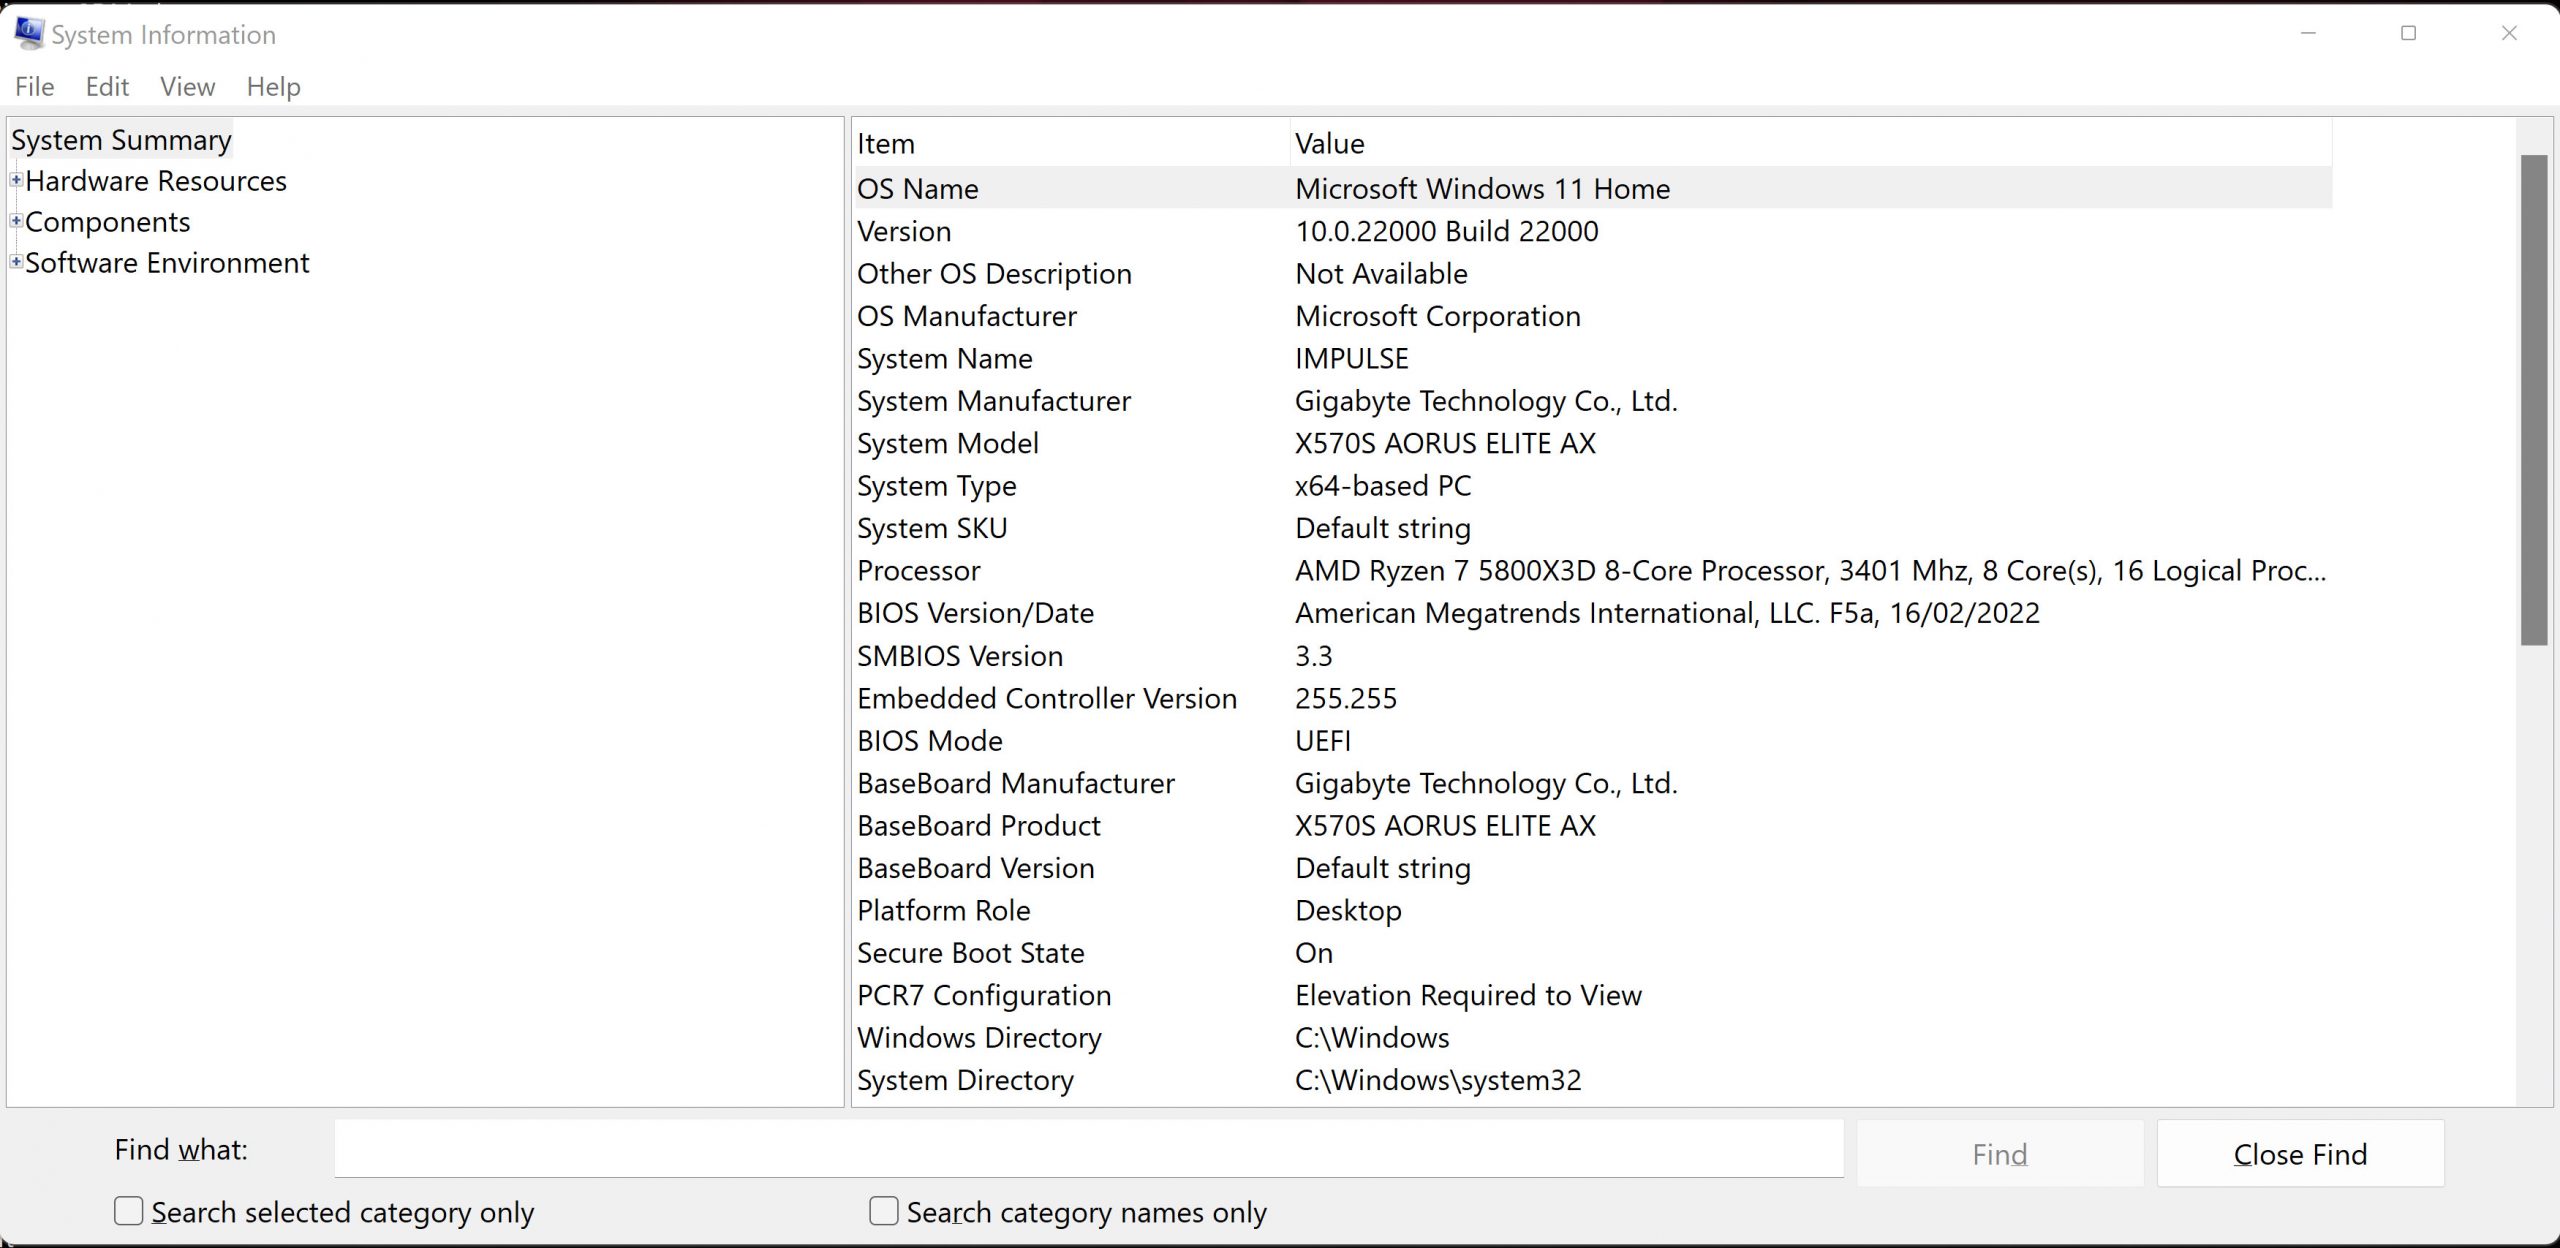Select the Version row label
The image size is (2560, 1248).
click(x=904, y=231)
